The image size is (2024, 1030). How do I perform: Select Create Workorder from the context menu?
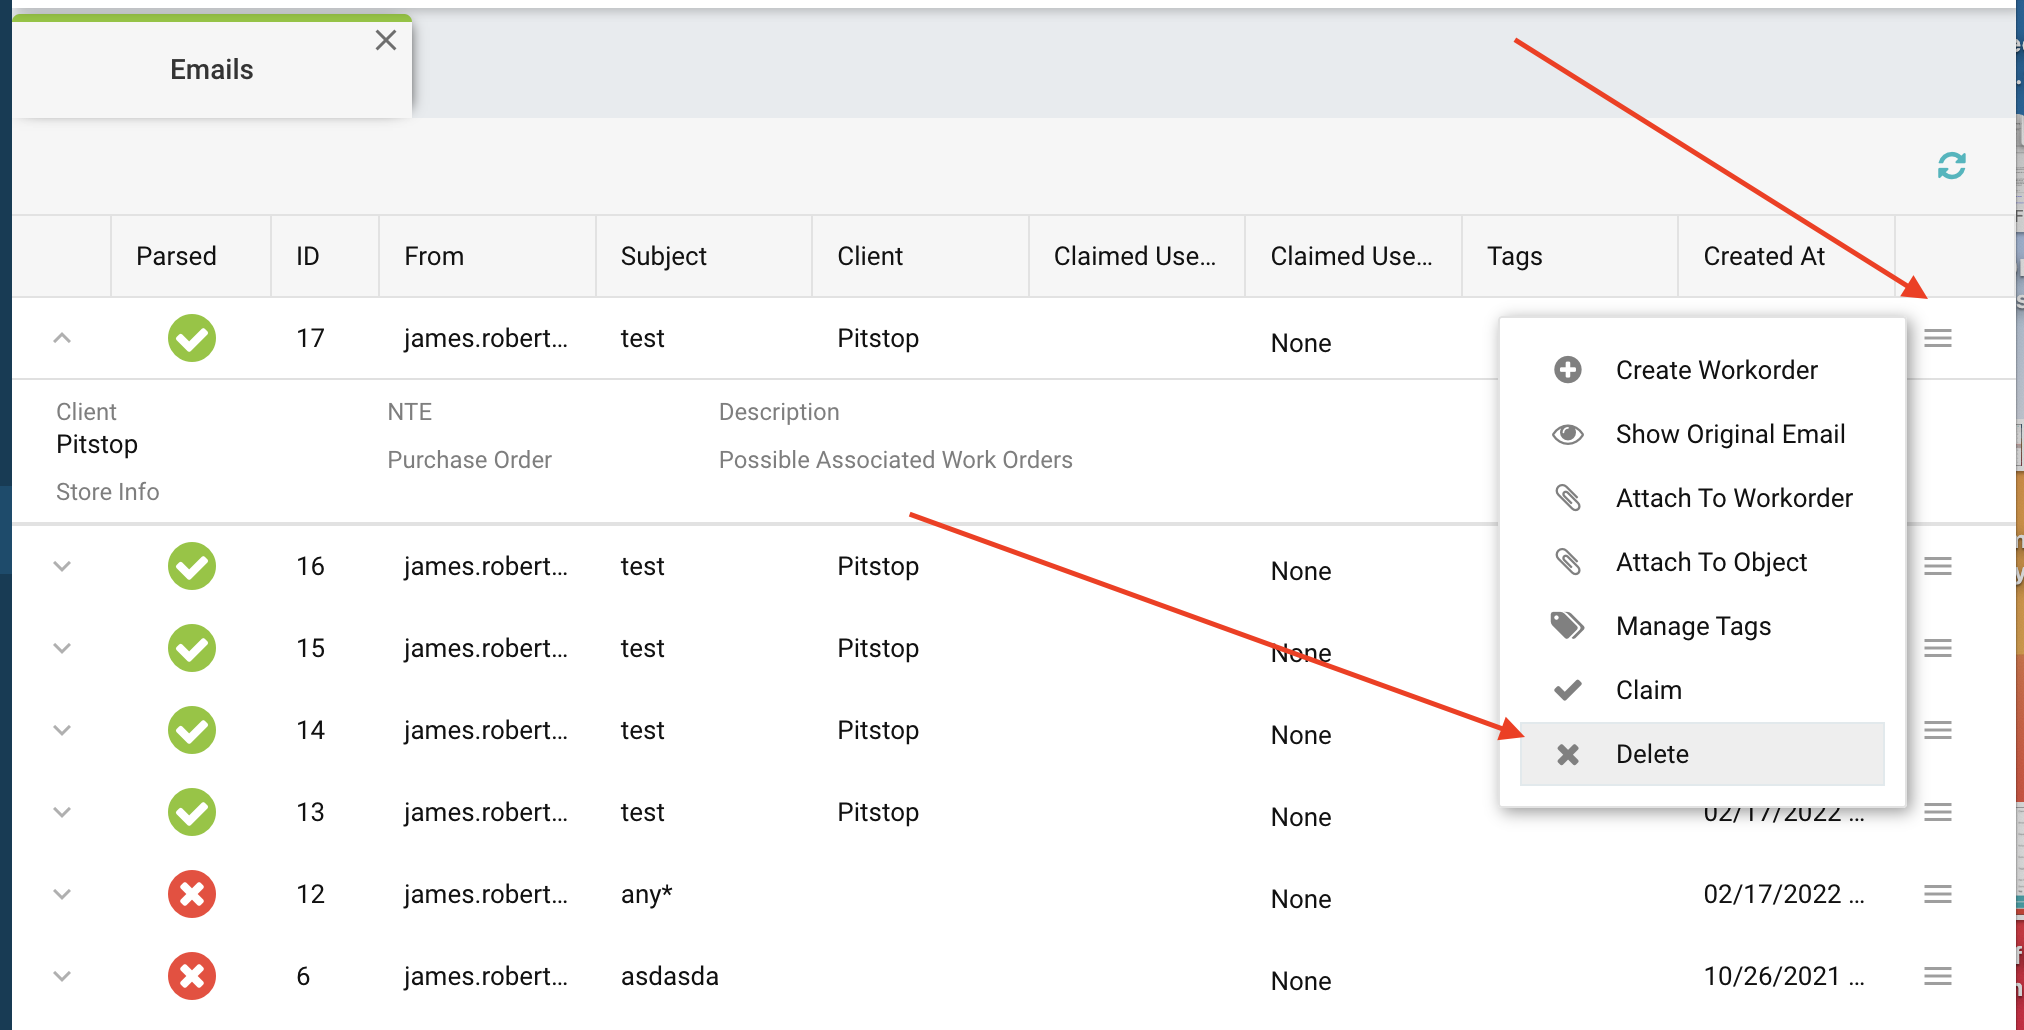1716,370
